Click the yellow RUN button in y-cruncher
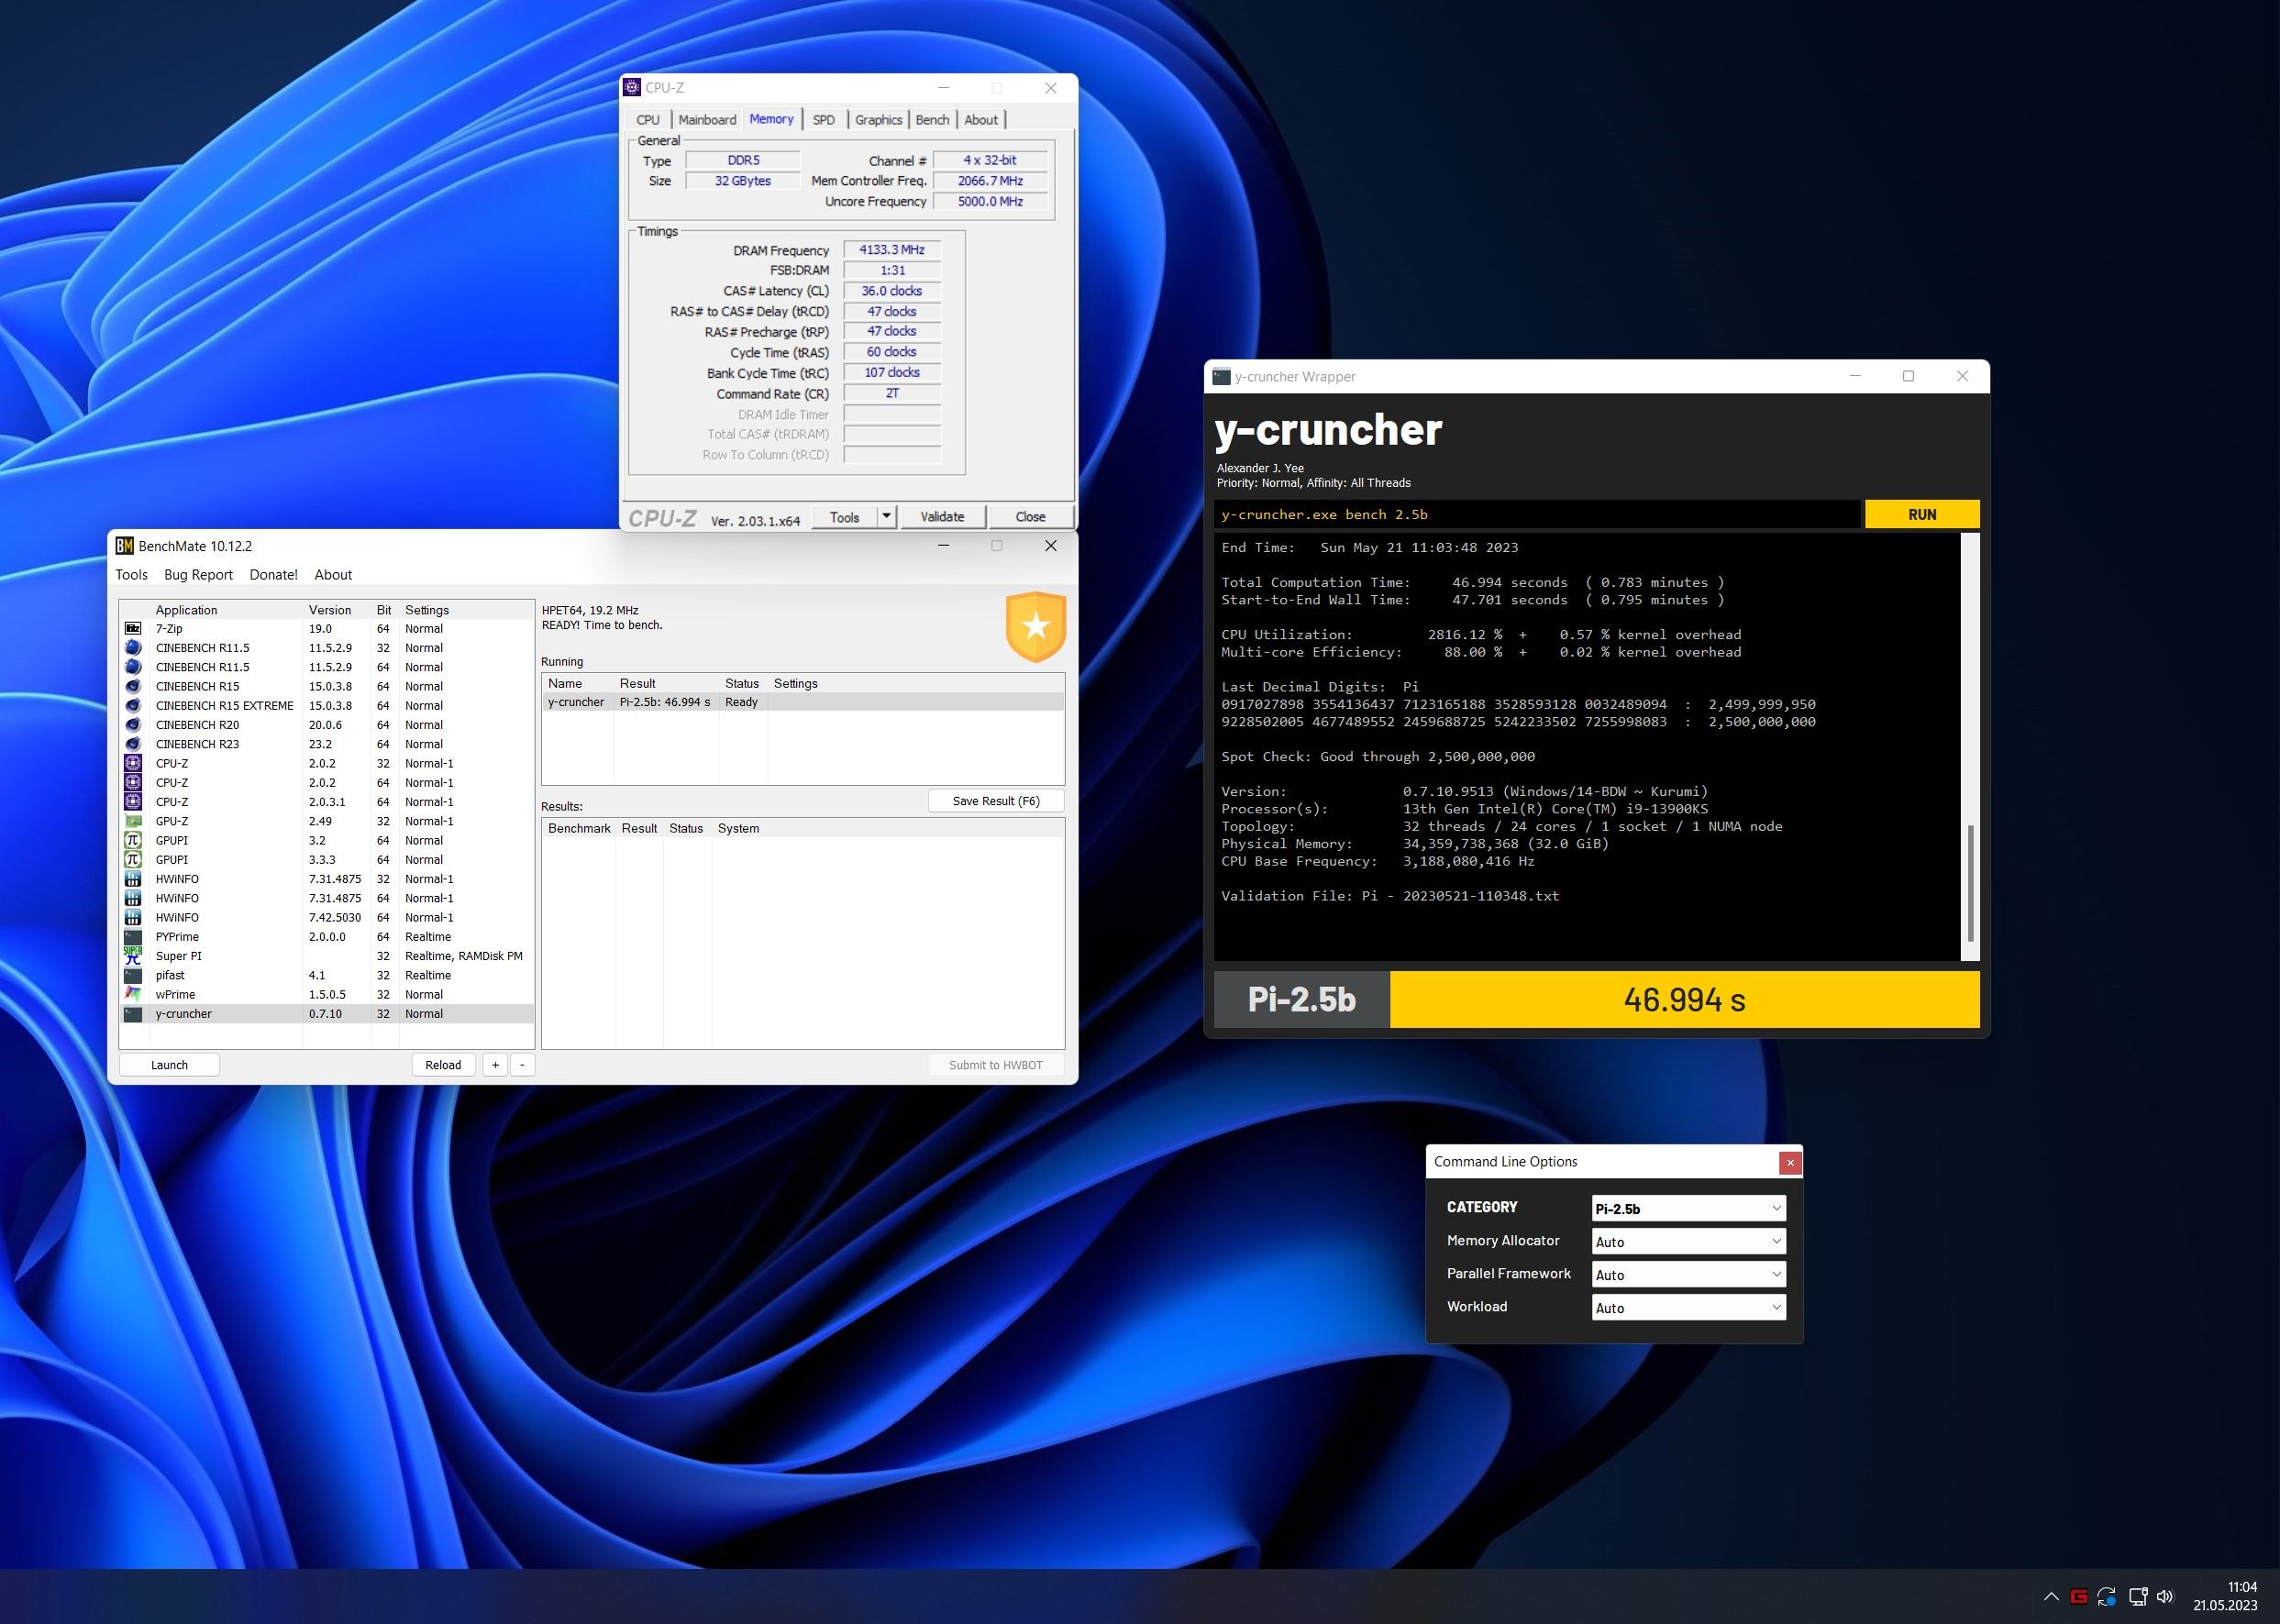2280x1624 pixels. pyautogui.click(x=1922, y=515)
